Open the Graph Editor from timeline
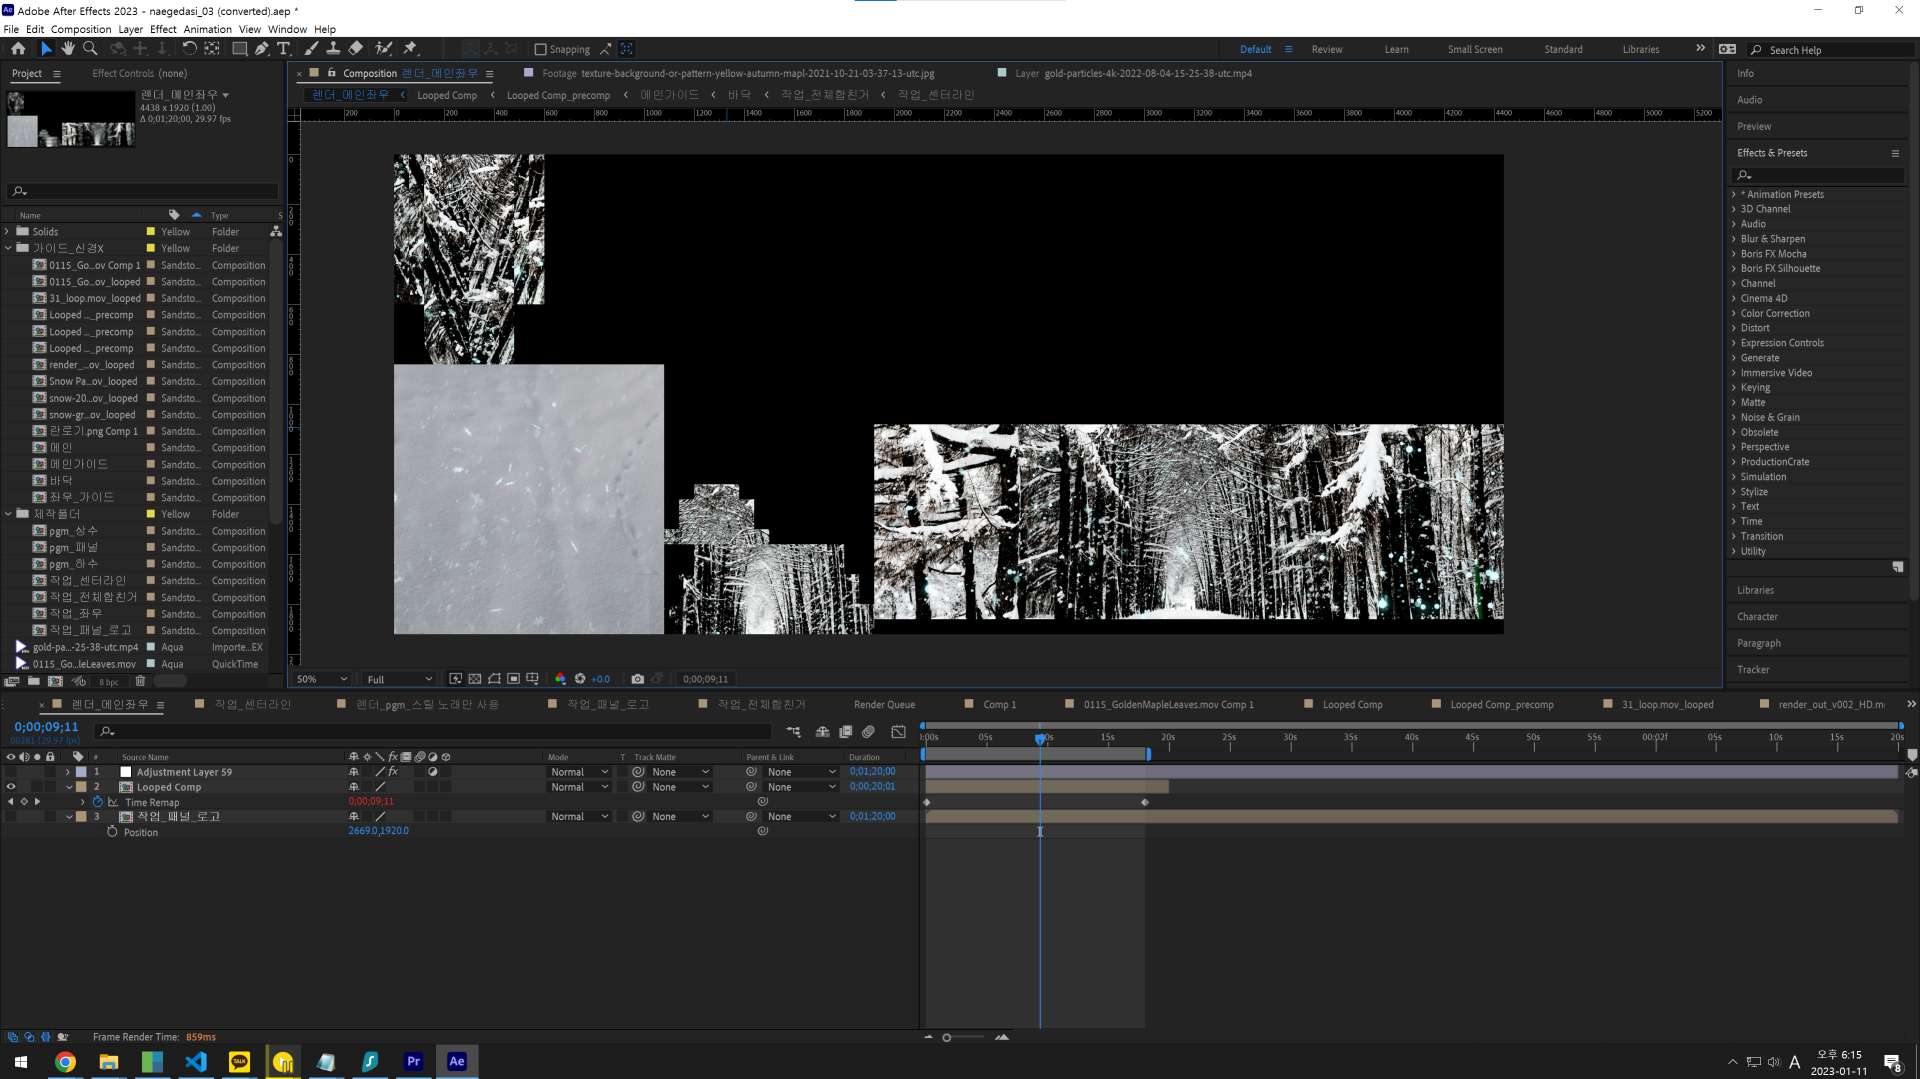Image resolution: width=1920 pixels, height=1079 pixels. tap(898, 732)
